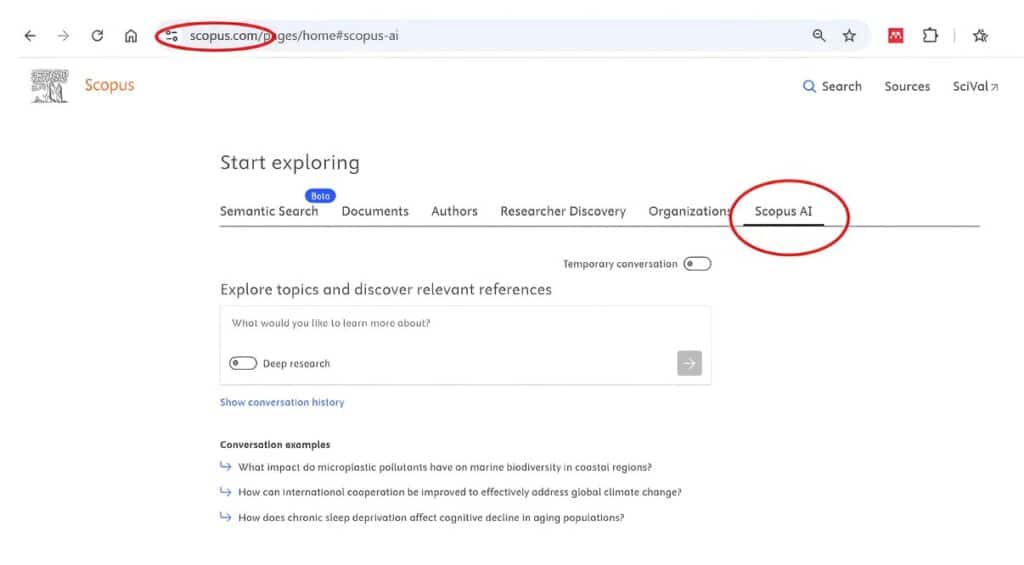Click the Beta badge above Semantic Search

pyautogui.click(x=320, y=195)
